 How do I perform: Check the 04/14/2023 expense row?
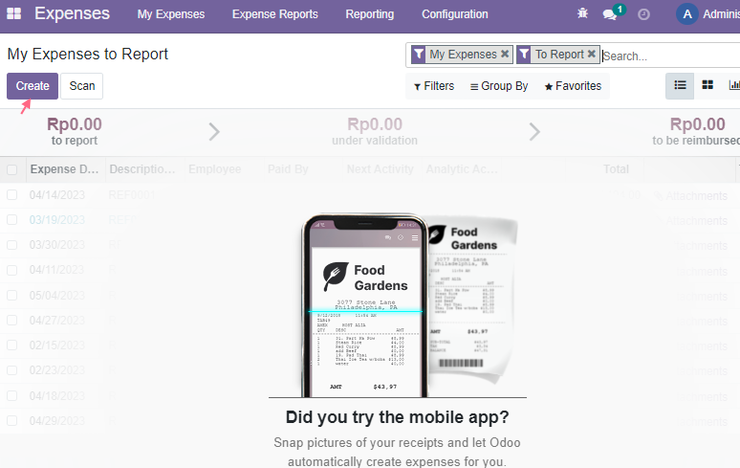coord(12,195)
